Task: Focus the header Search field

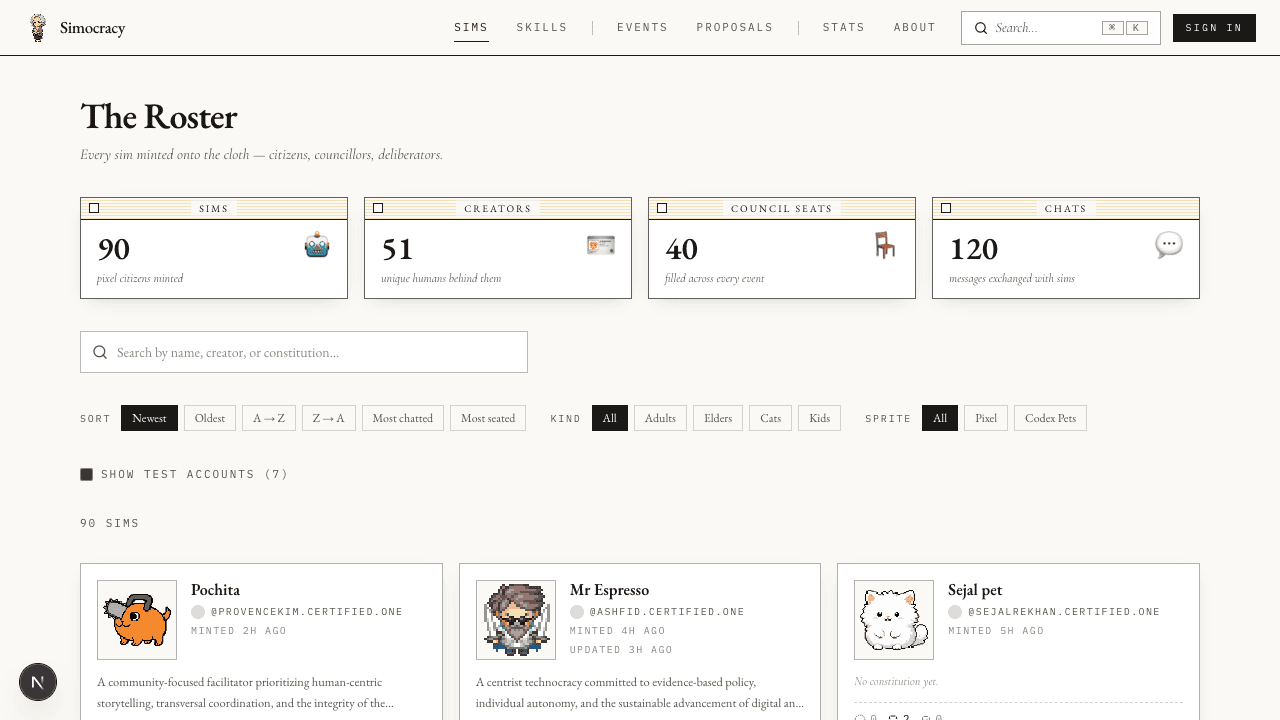Action: coord(1061,28)
